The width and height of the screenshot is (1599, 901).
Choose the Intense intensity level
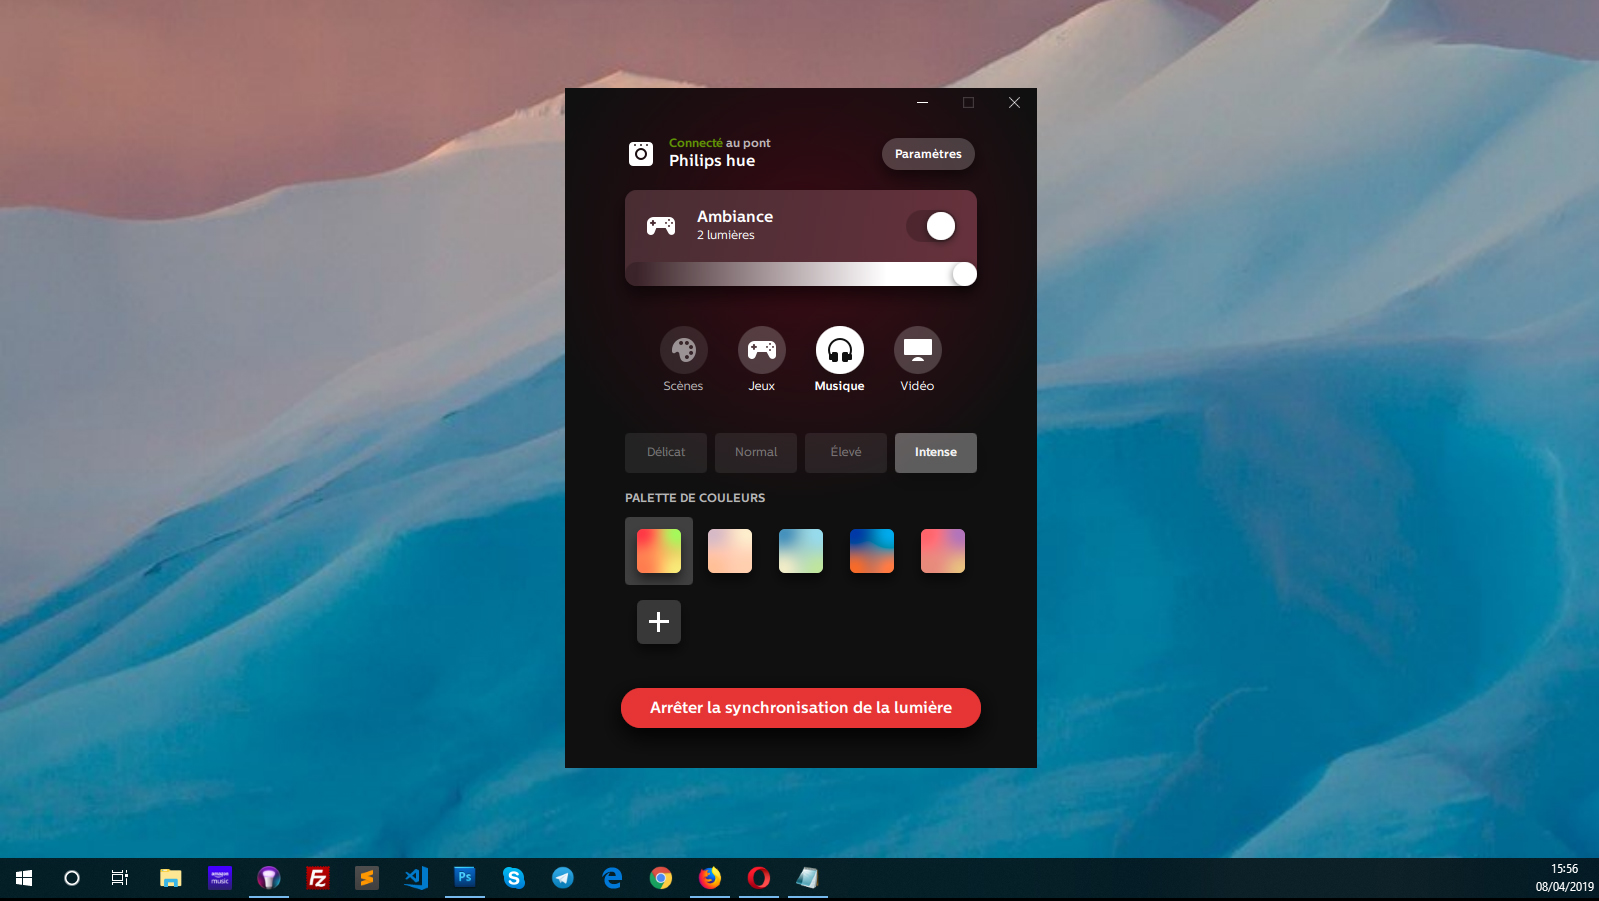tap(935, 453)
